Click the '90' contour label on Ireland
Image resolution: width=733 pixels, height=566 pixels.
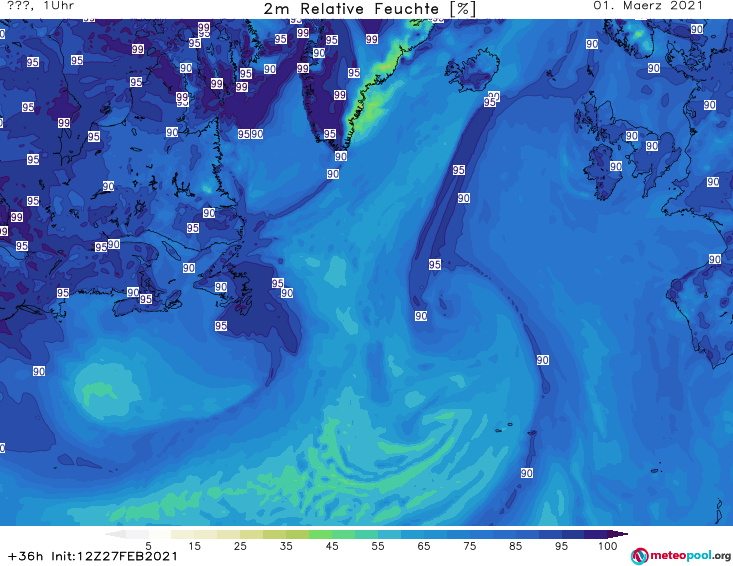[x=616, y=166]
